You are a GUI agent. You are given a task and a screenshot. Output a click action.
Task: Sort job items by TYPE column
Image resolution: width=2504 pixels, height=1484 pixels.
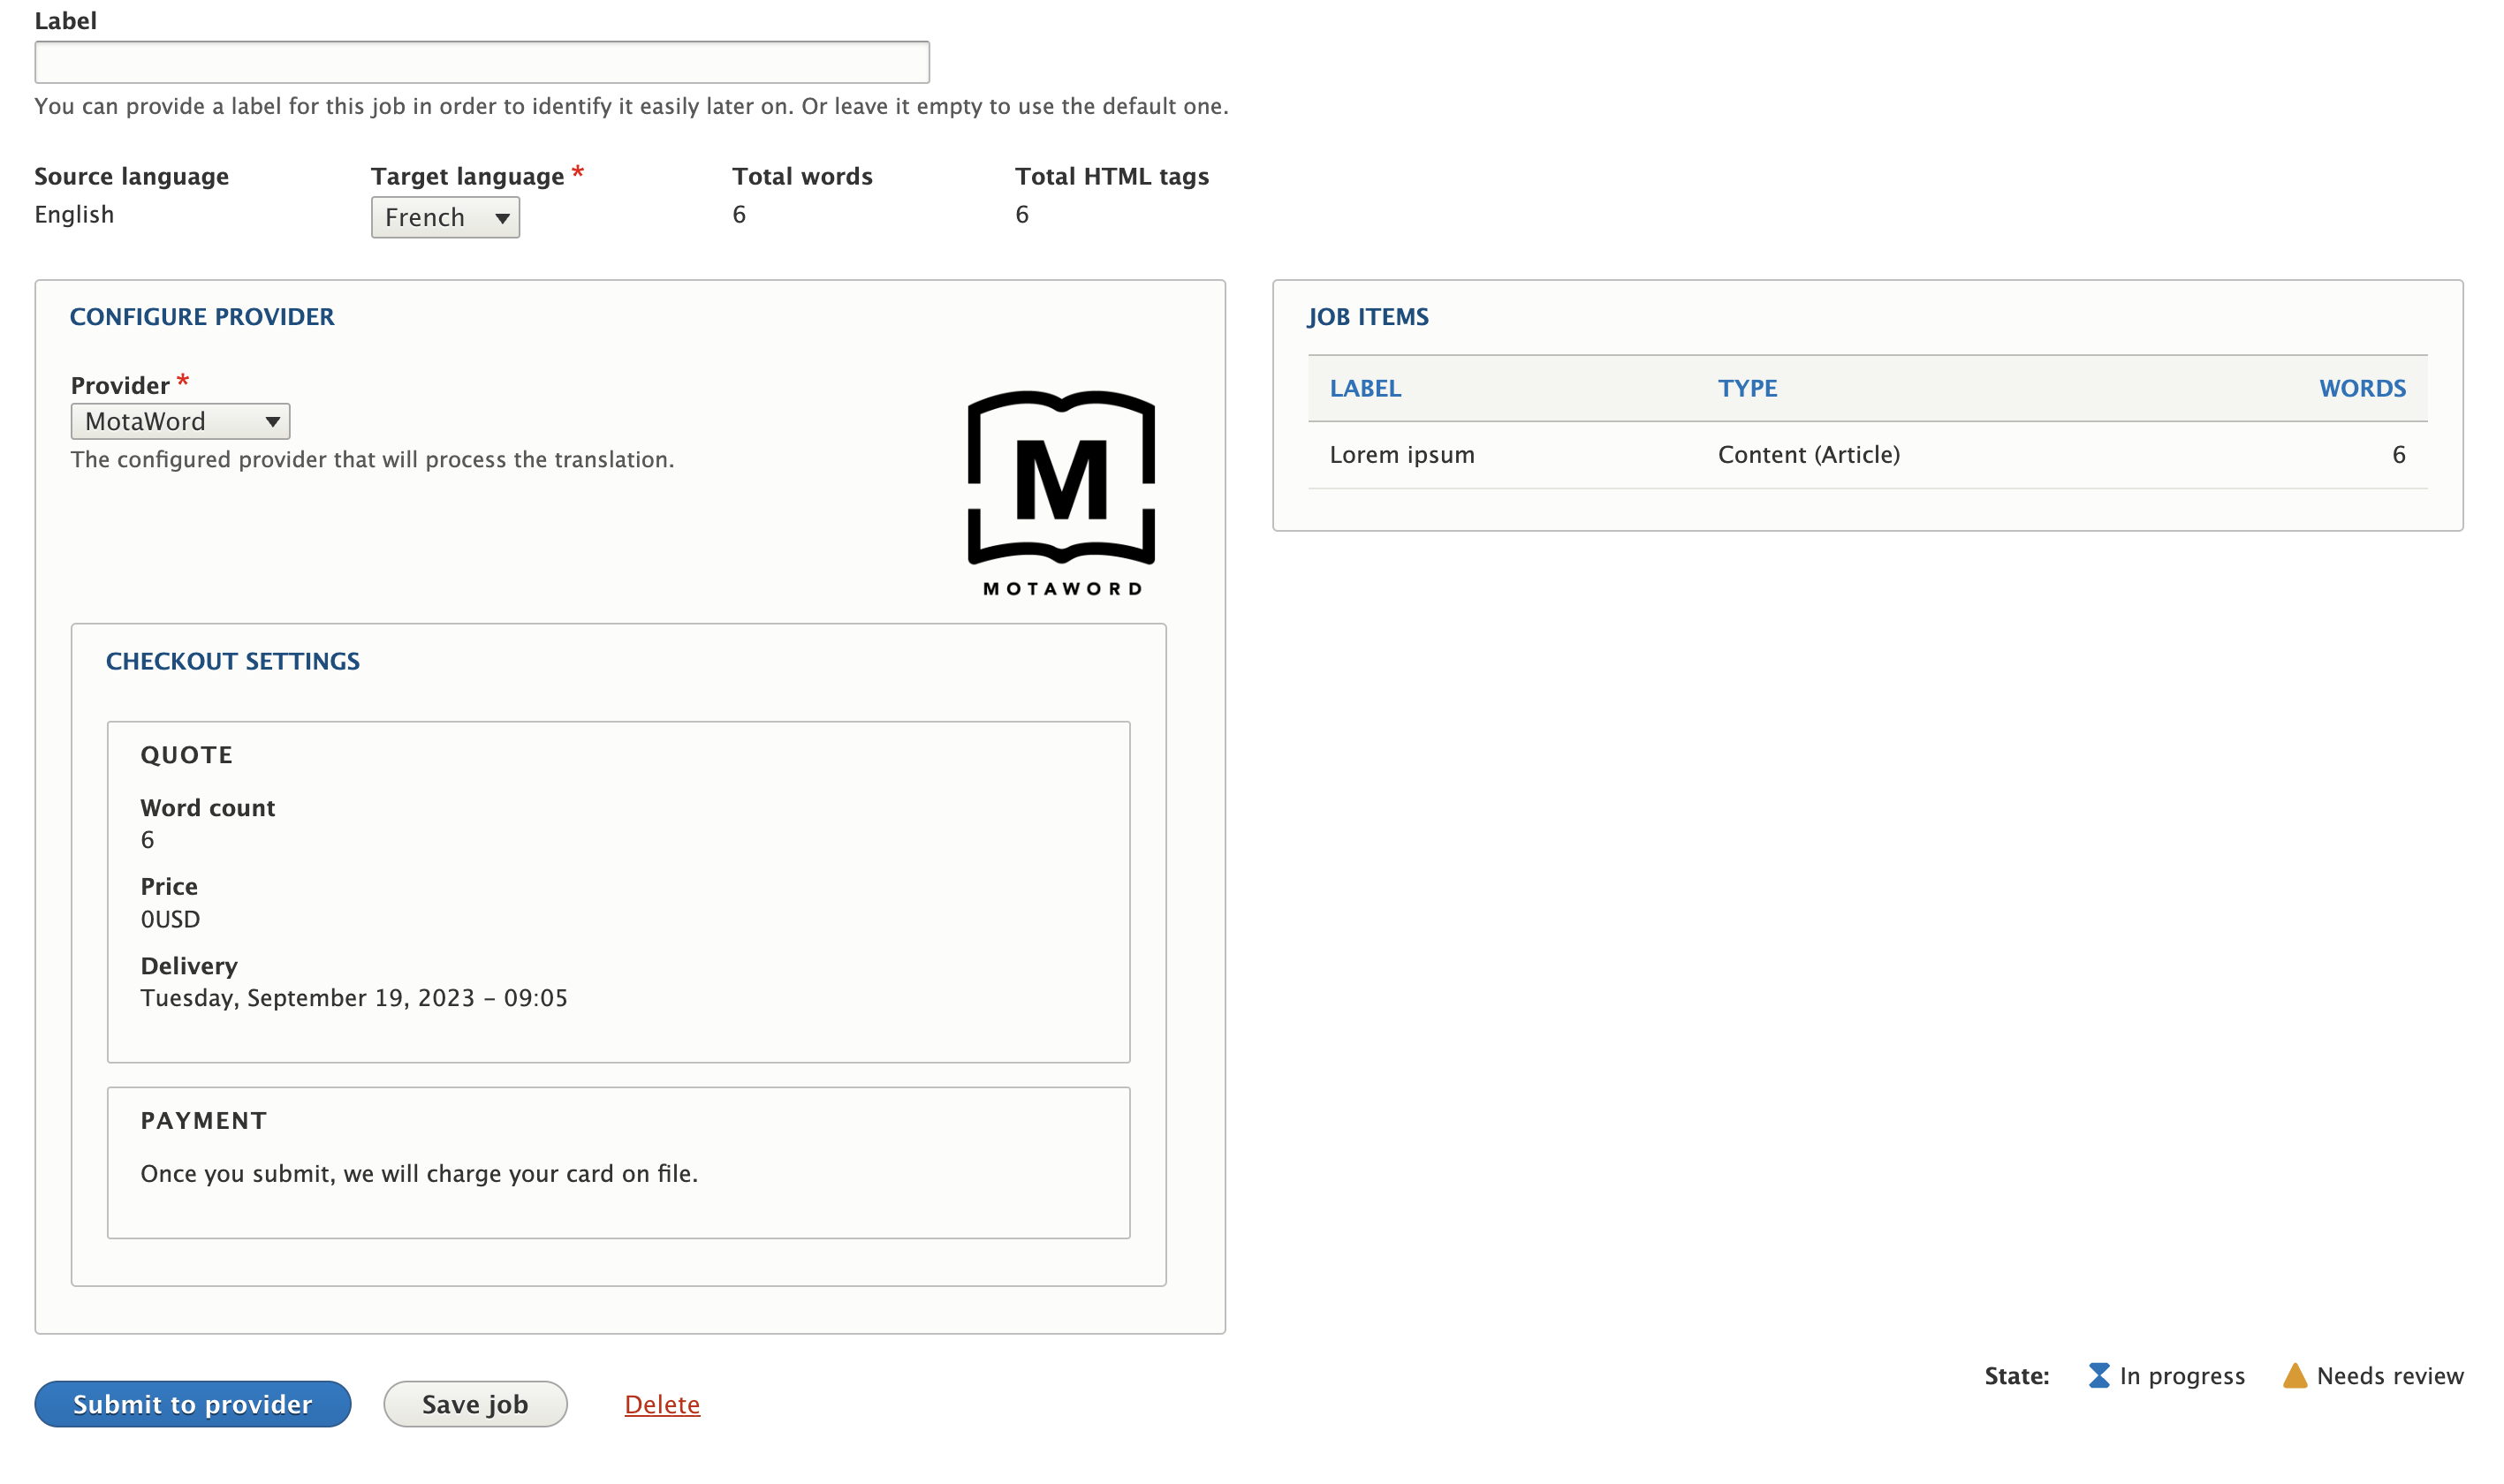[1746, 388]
